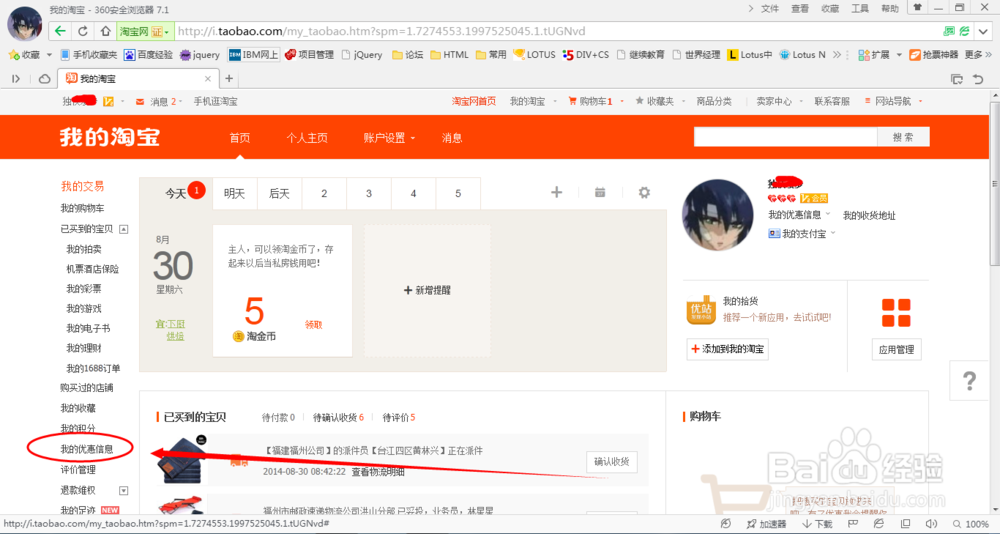Open the 抢票神器 extension
This screenshot has height=534, width=1000.
pos(934,55)
